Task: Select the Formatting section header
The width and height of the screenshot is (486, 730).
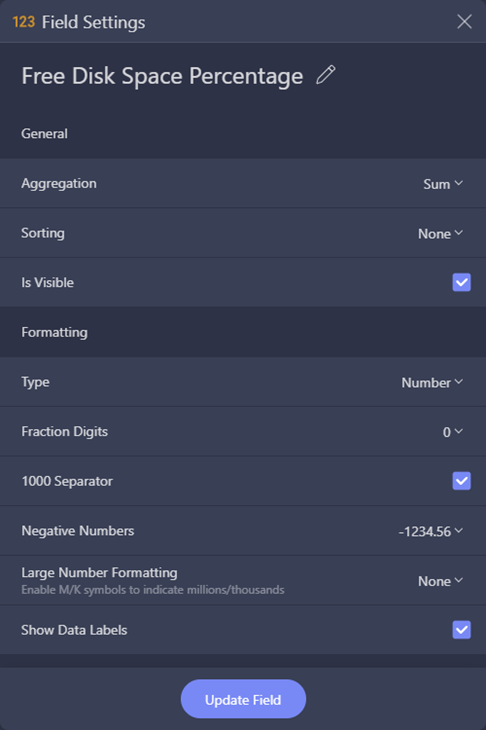Action: [54, 332]
